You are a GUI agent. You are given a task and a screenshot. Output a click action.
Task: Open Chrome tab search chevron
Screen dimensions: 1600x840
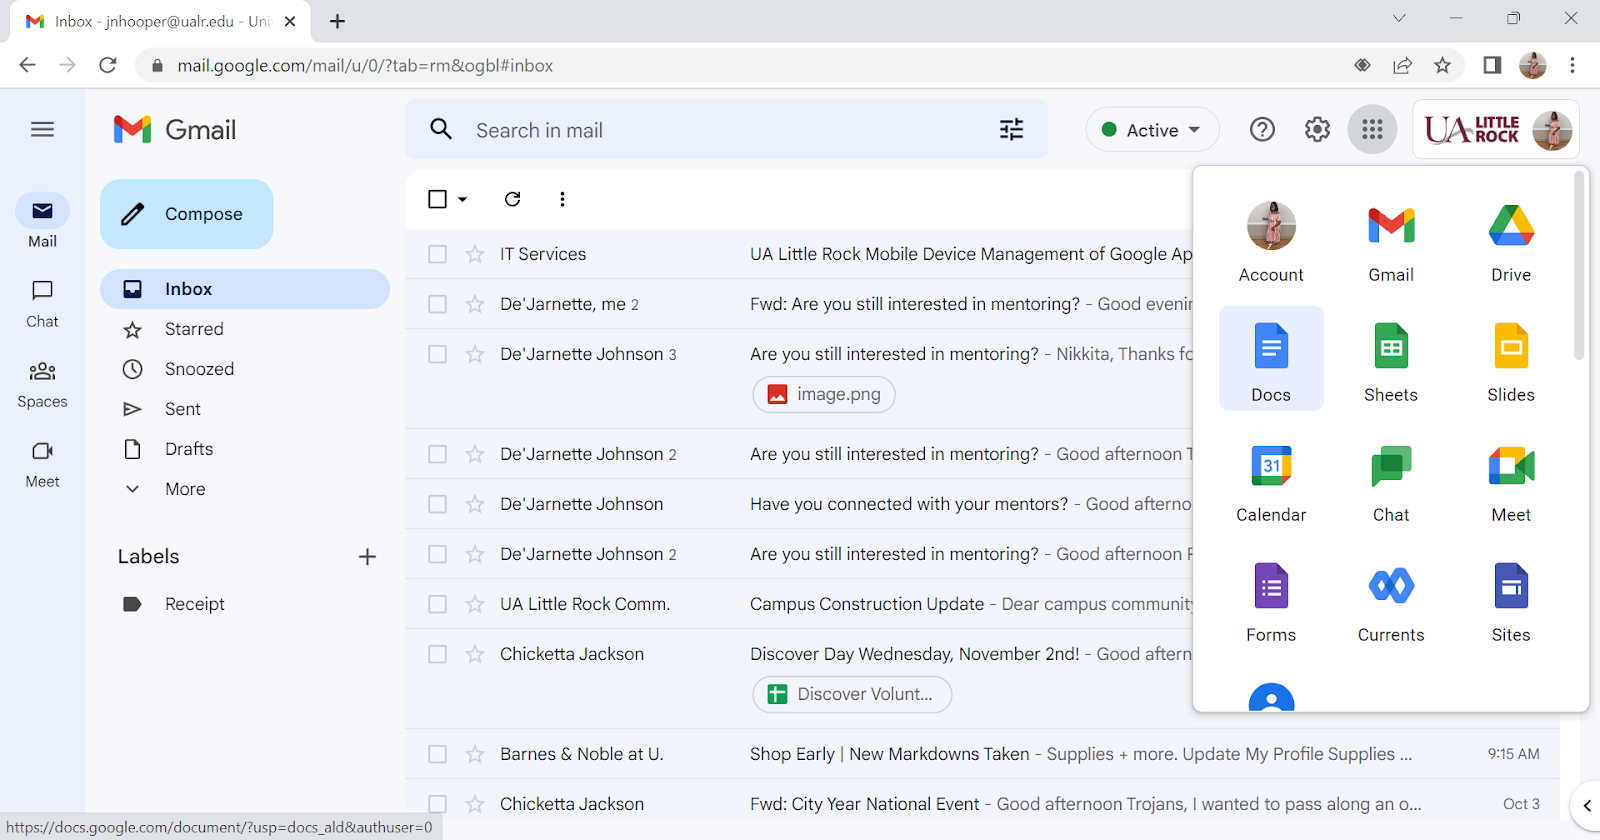pos(1399,18)
